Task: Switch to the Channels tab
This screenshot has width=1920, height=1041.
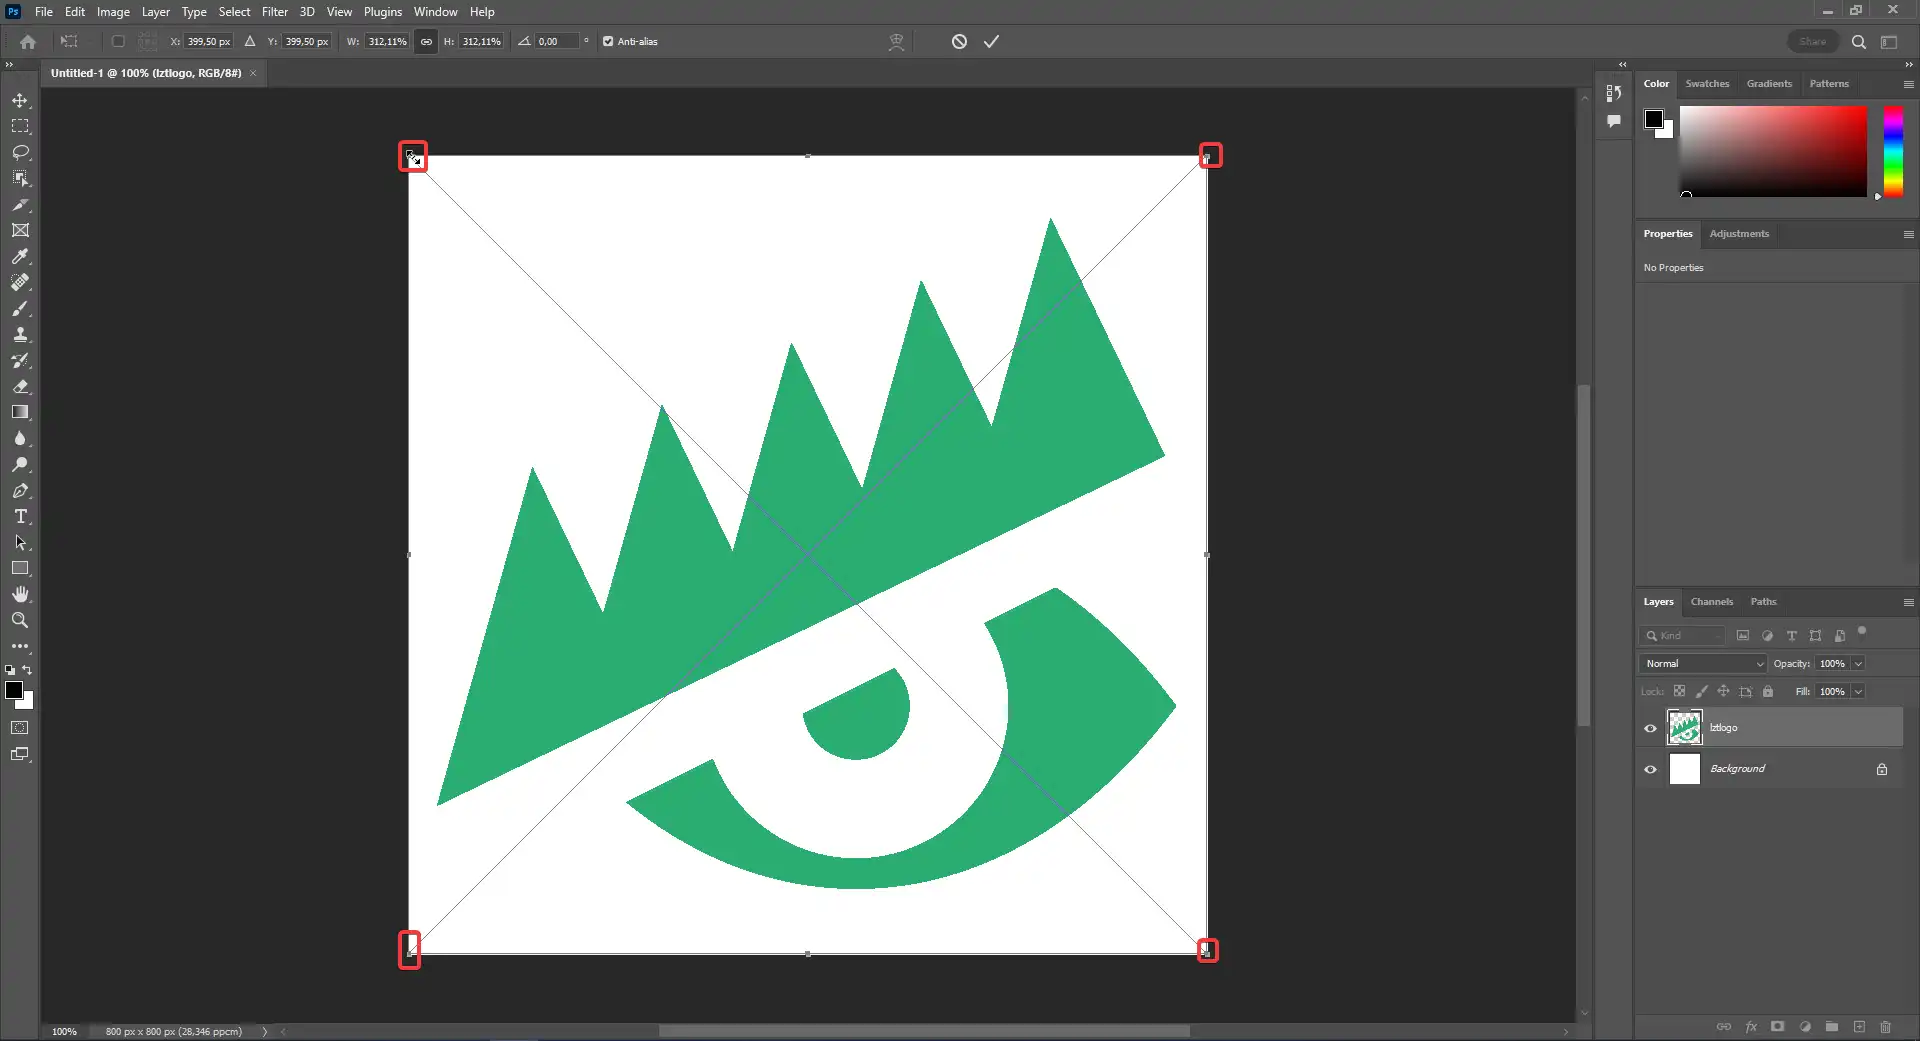Action: [1711, 602]
